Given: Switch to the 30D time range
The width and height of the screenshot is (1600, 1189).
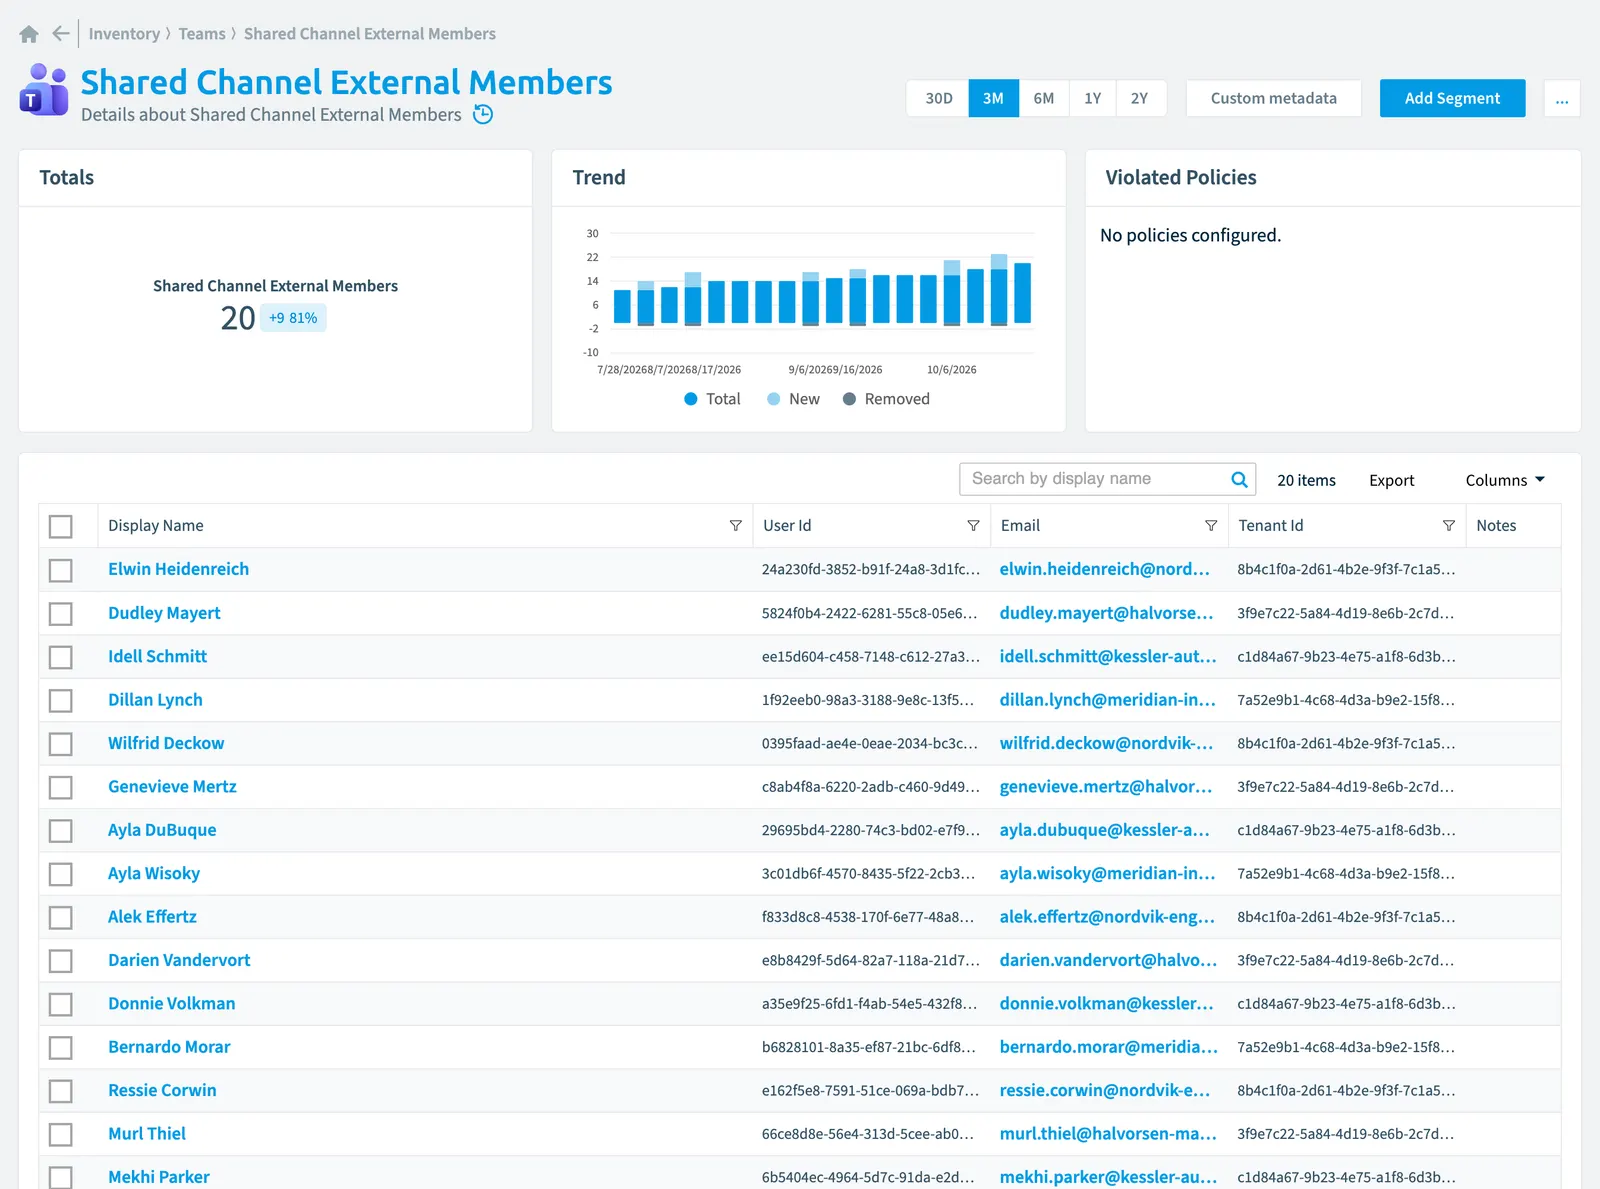Looking at the screenshot, I should [x=938, y=99].
